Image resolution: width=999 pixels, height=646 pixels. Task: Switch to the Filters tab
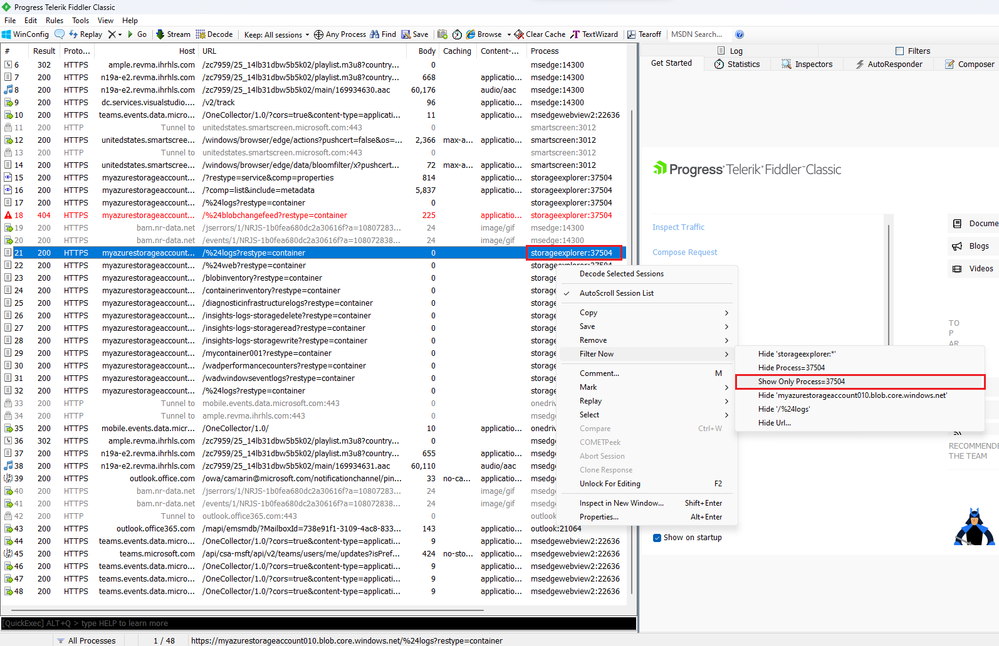[912, 51]
